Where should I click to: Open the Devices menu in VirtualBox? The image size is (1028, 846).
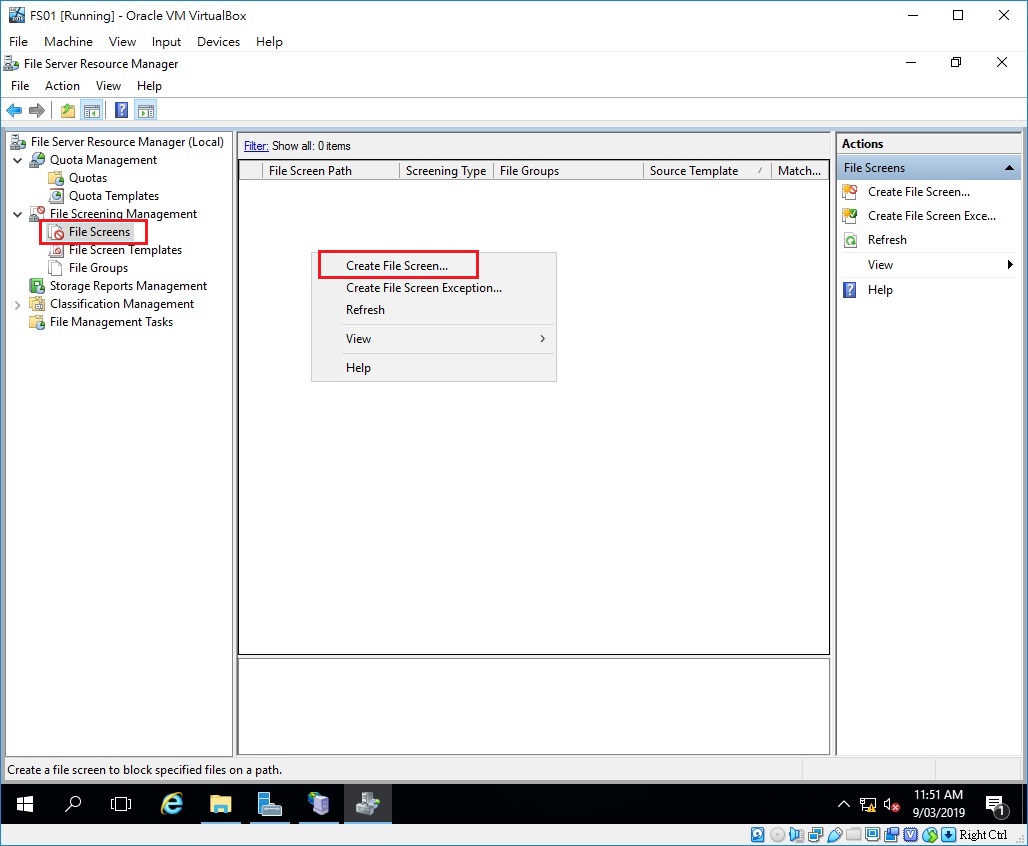pos(218,41)
